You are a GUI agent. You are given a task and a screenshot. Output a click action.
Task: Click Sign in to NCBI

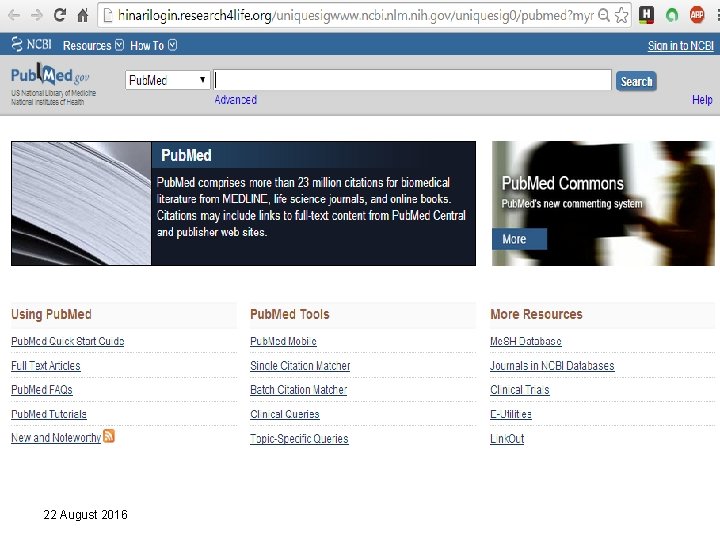pyautogui.click(x=681, y=45)
